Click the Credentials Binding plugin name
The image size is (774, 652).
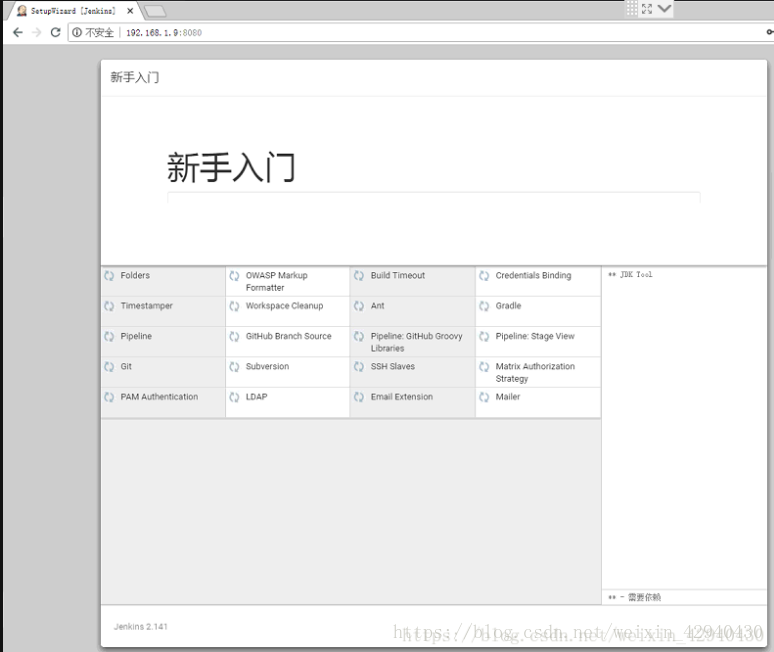pyautogui.click(x=534, y=275)
